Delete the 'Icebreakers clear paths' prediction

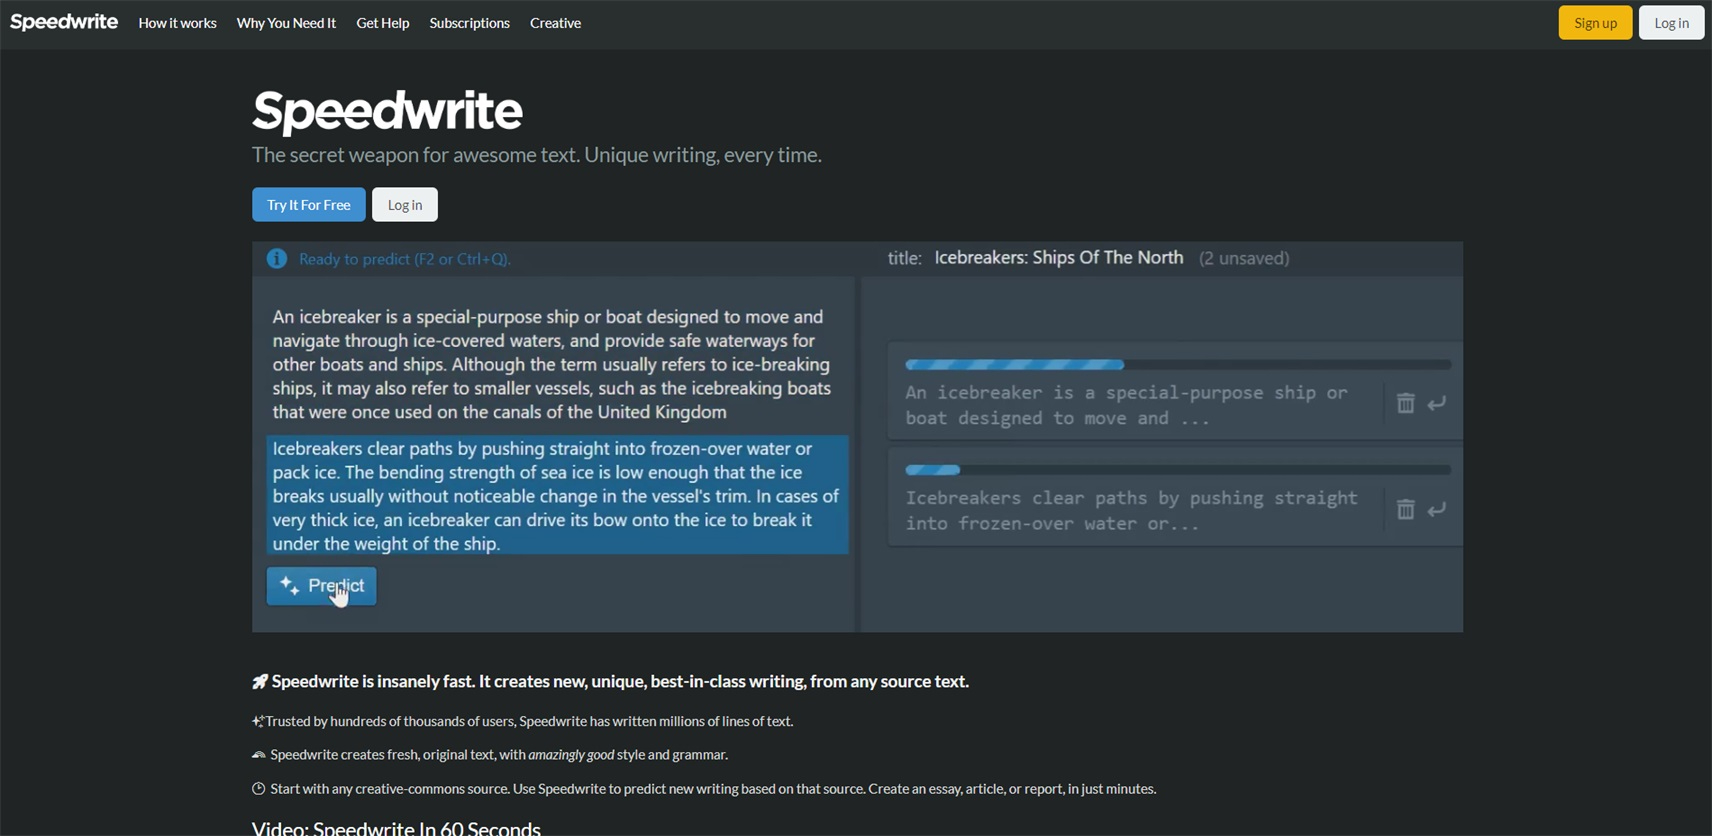[1405, 509]
